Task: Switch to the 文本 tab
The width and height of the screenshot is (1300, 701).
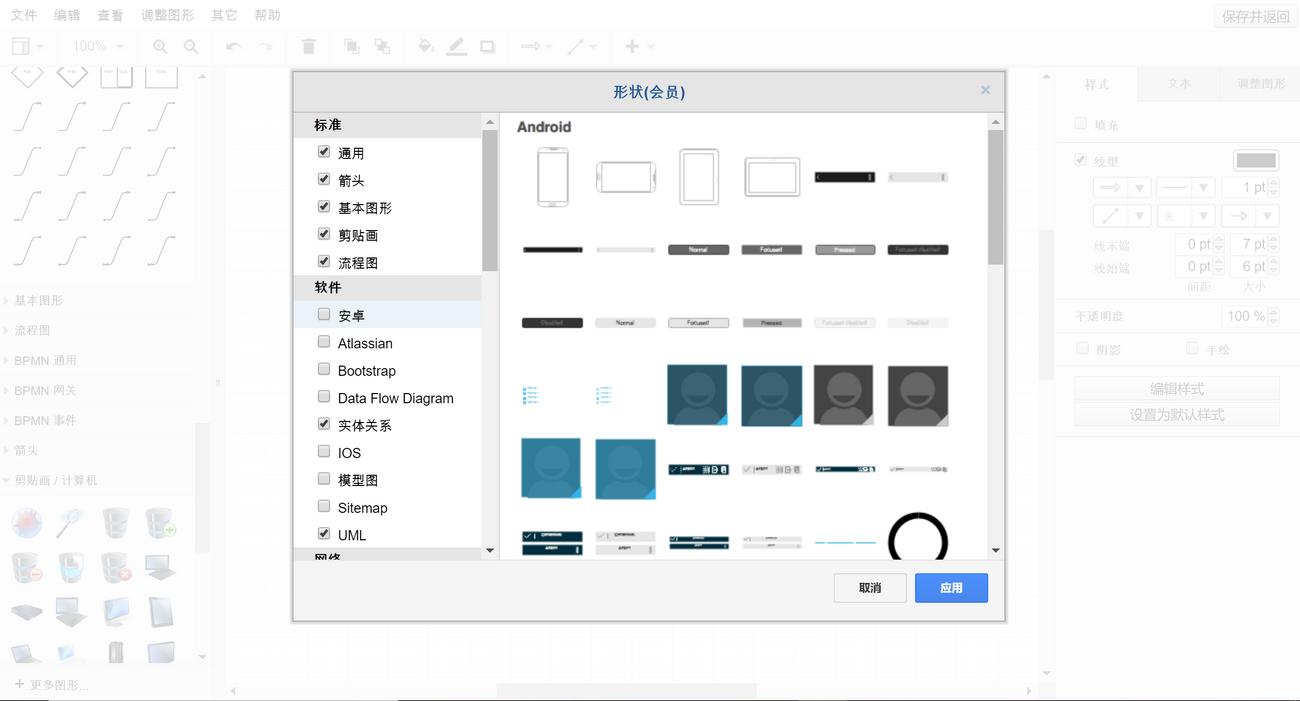Action: 1178,84
